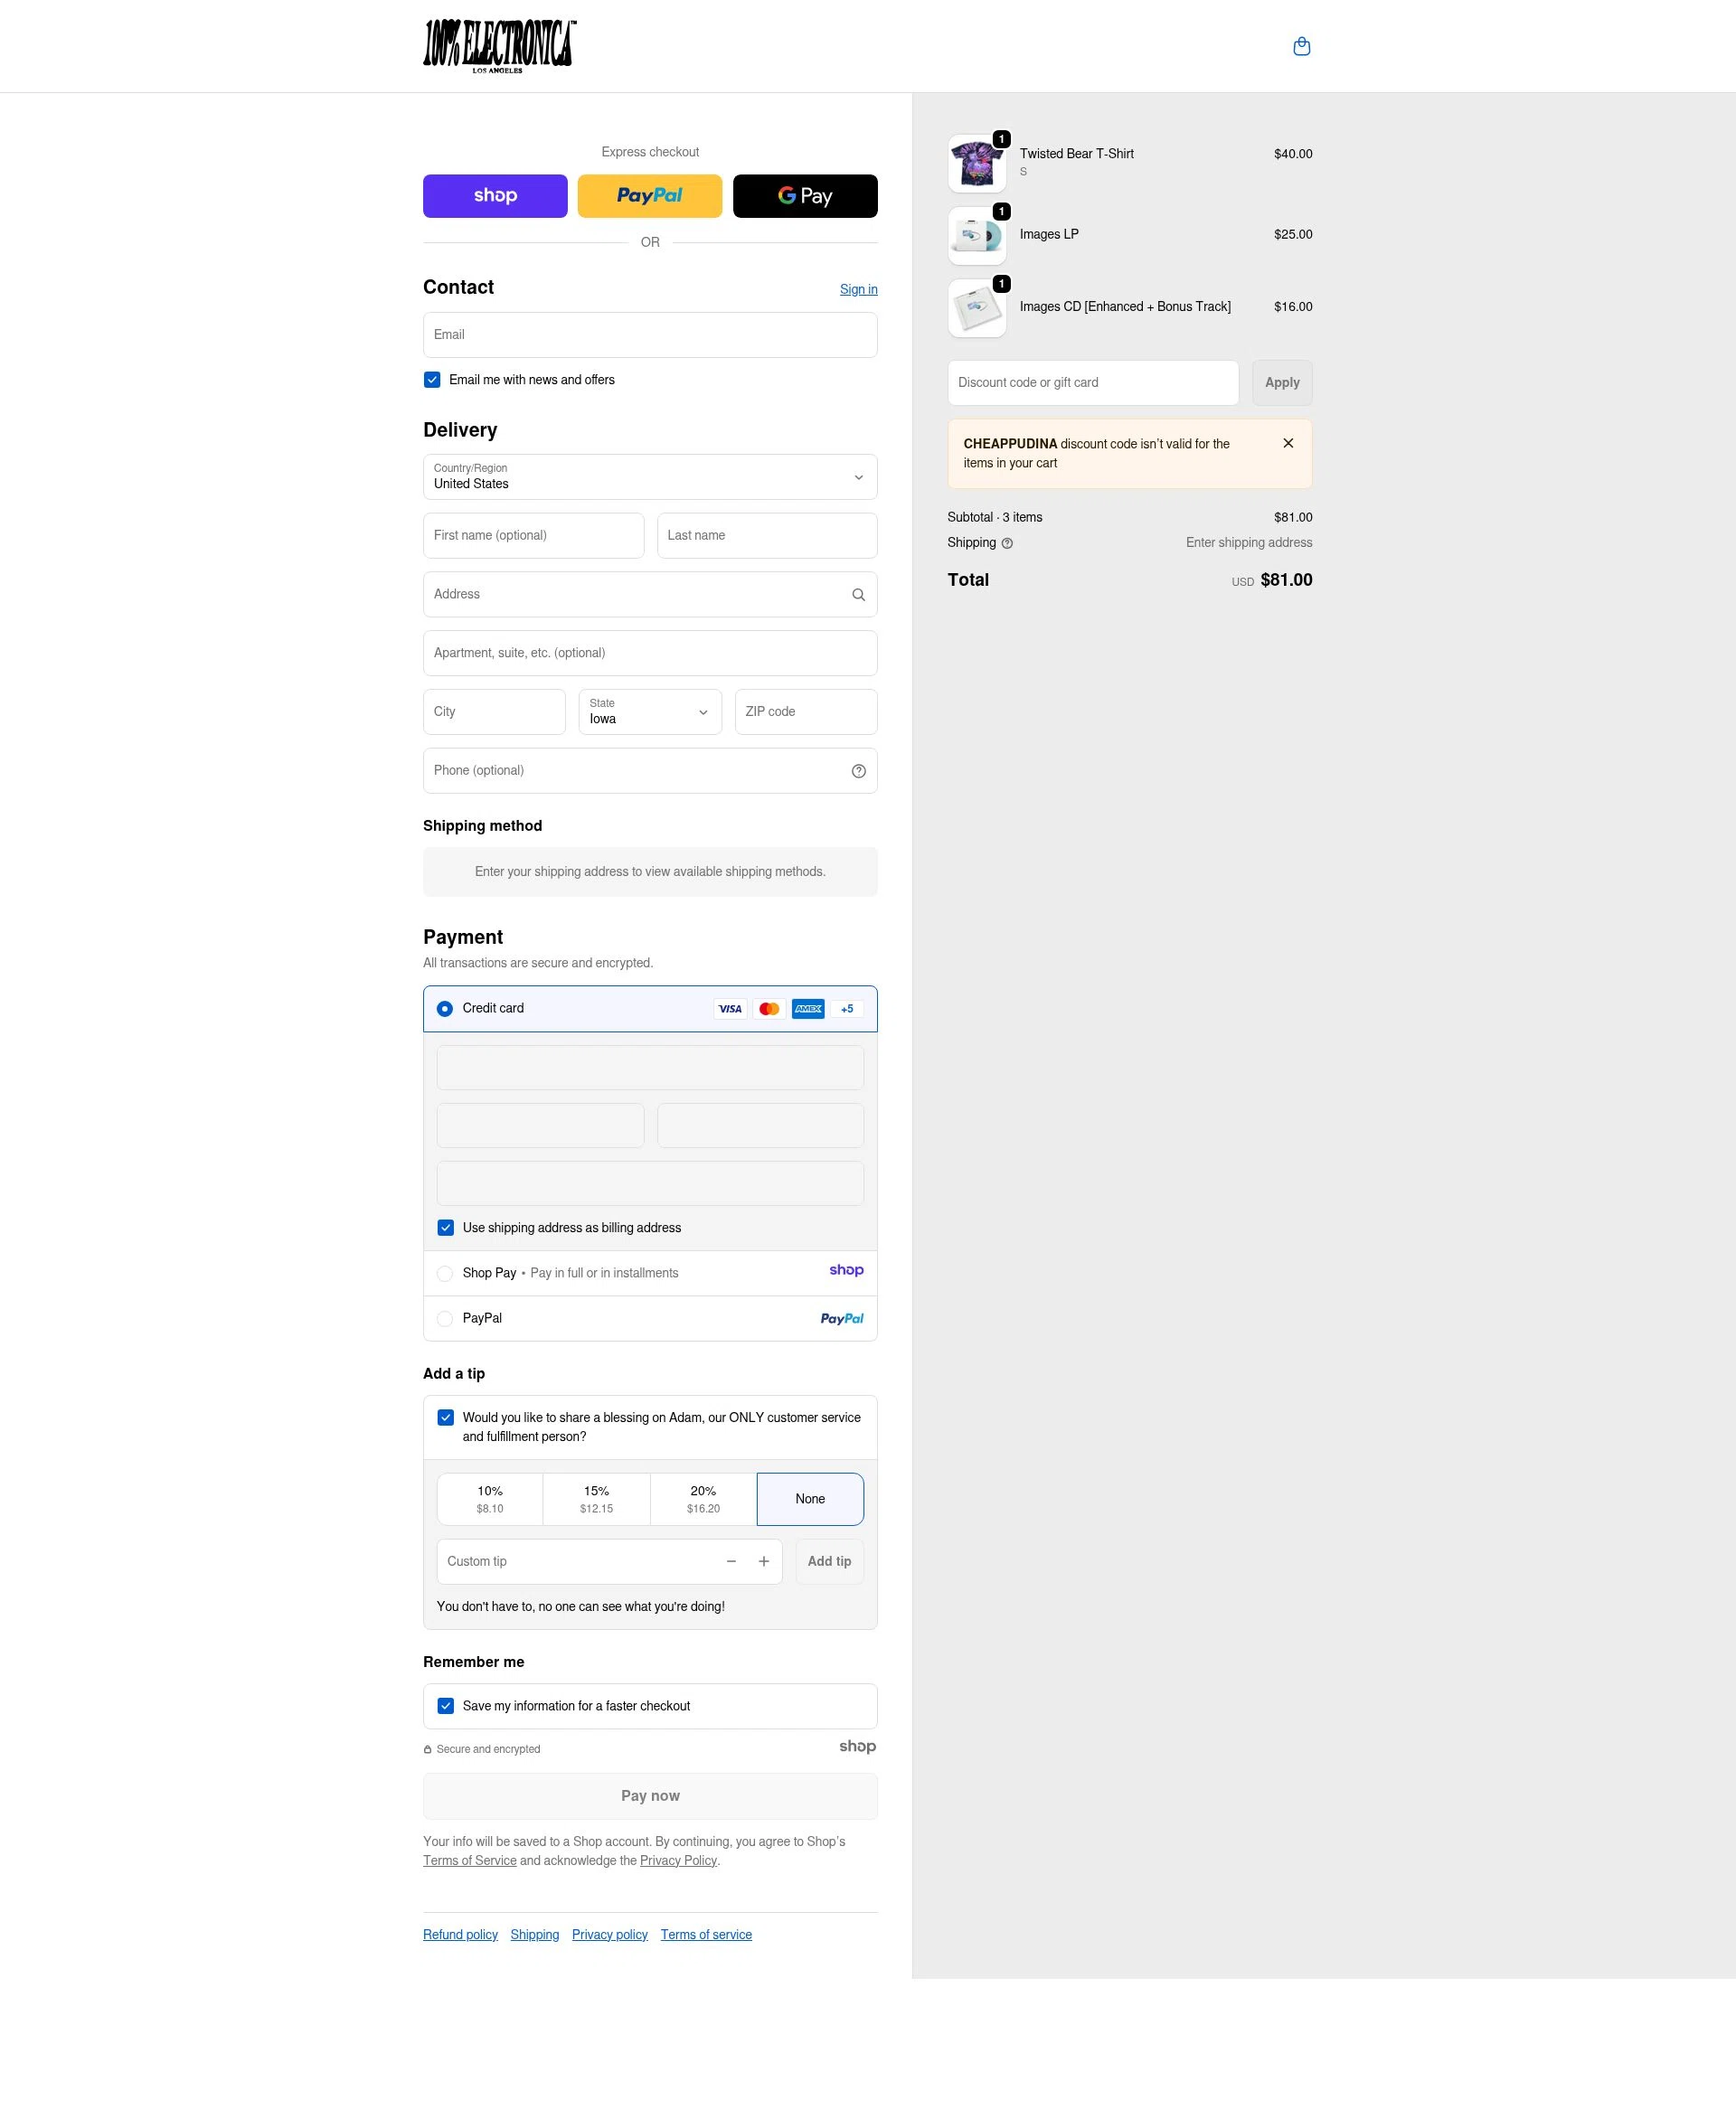This screenshot has width=1736, height=2110.
Task: Click the phone number help question mark icon
Action: click(858, 770)
